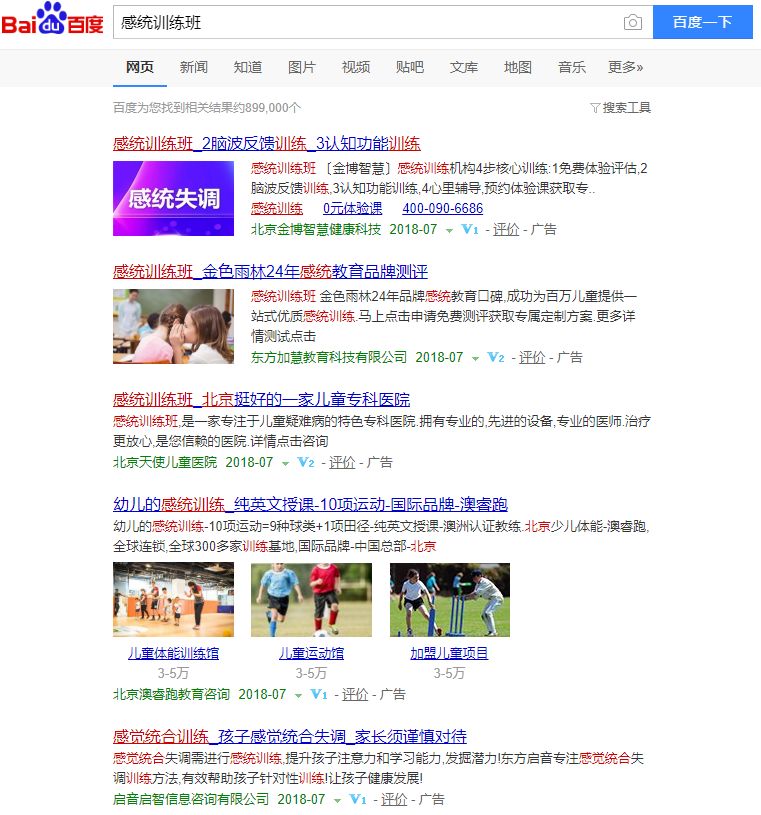This screenshot has height=815, width=761.
Task: Expand dropdown arrow after 北京金博智慧健康科技
Action: [449, 231]
